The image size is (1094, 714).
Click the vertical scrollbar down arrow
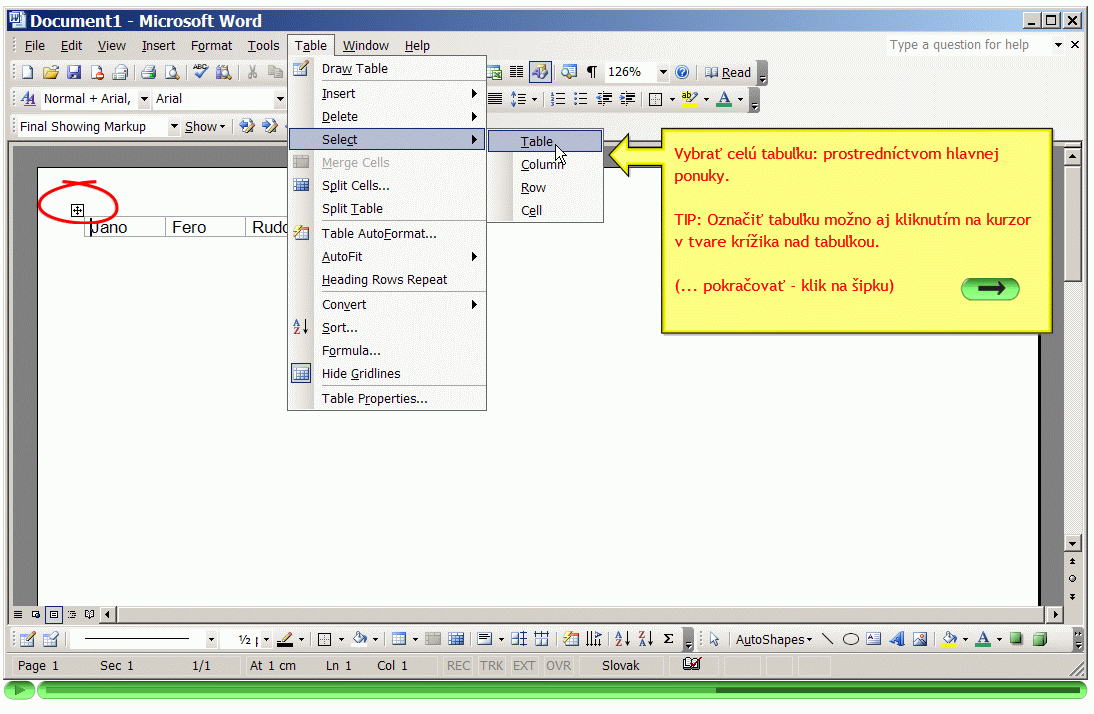point(1073,543)
